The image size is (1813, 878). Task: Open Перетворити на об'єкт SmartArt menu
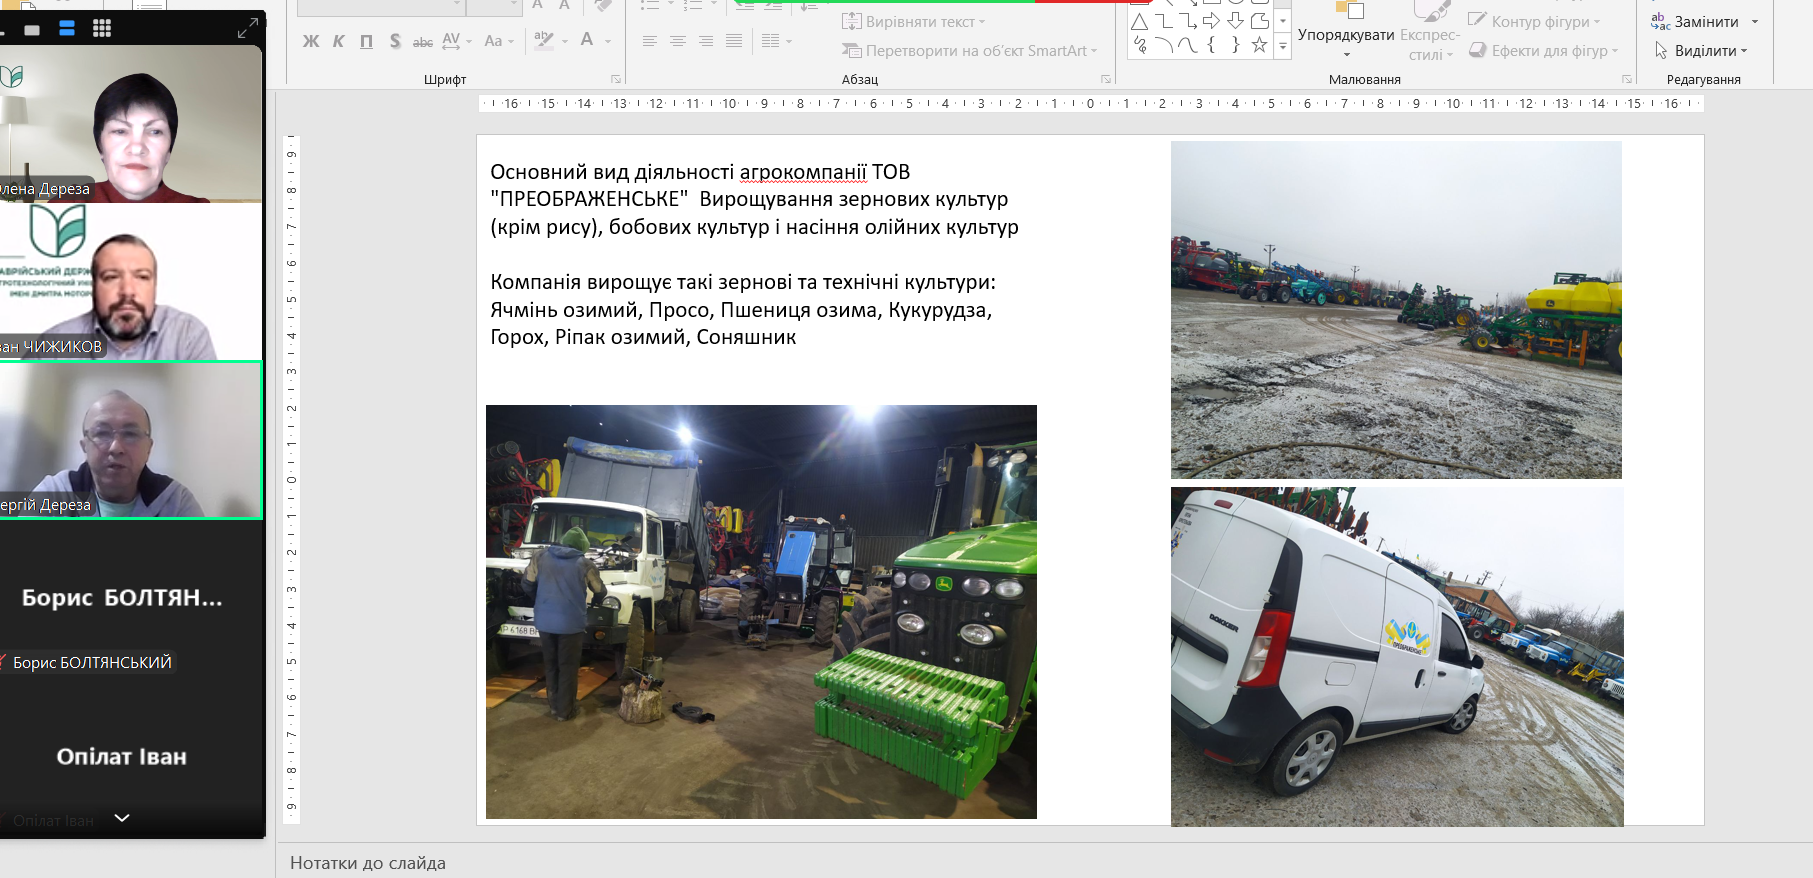970,51
